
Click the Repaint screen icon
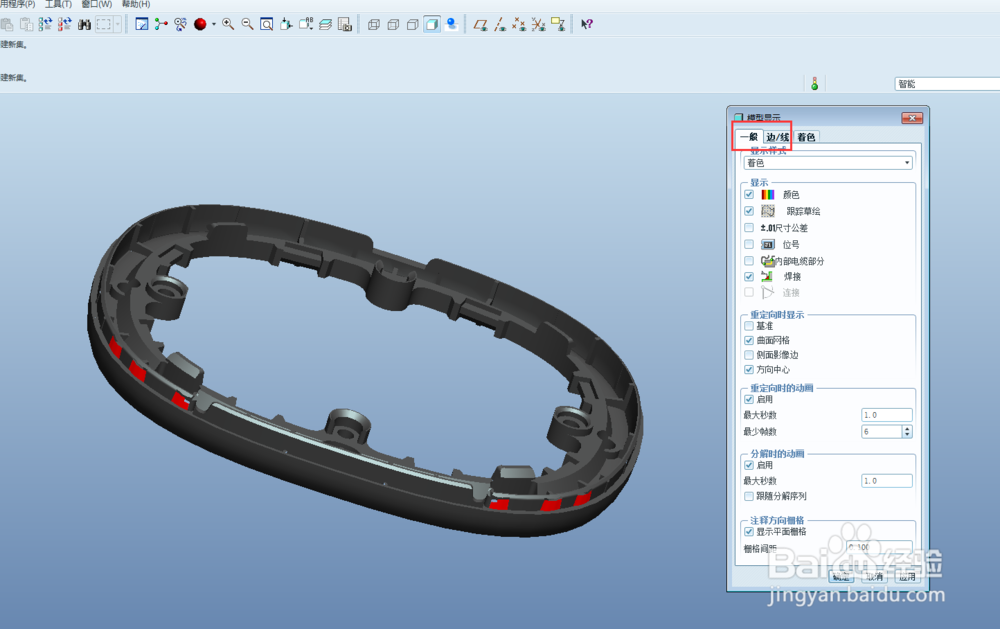(x=142, y=24)
